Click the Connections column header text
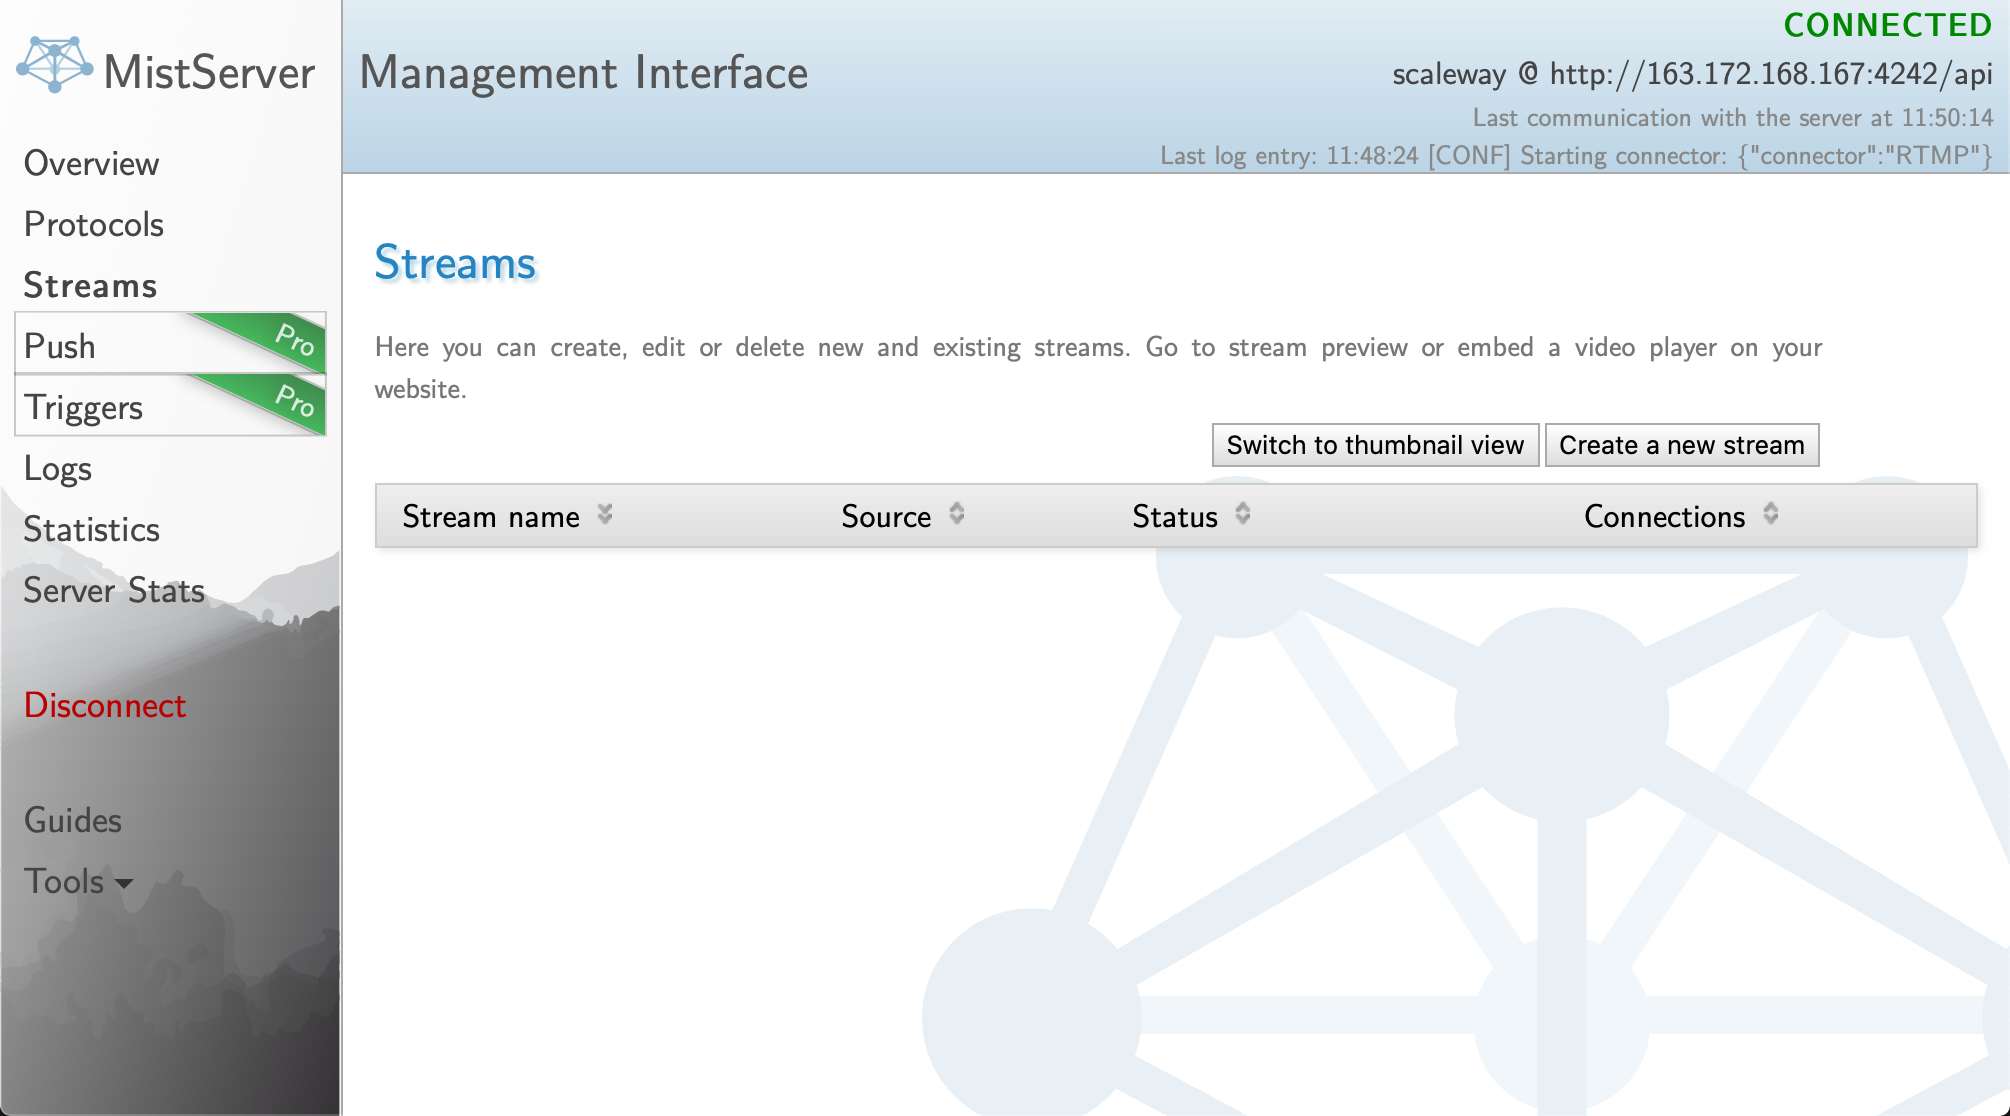 (1664, 516)
